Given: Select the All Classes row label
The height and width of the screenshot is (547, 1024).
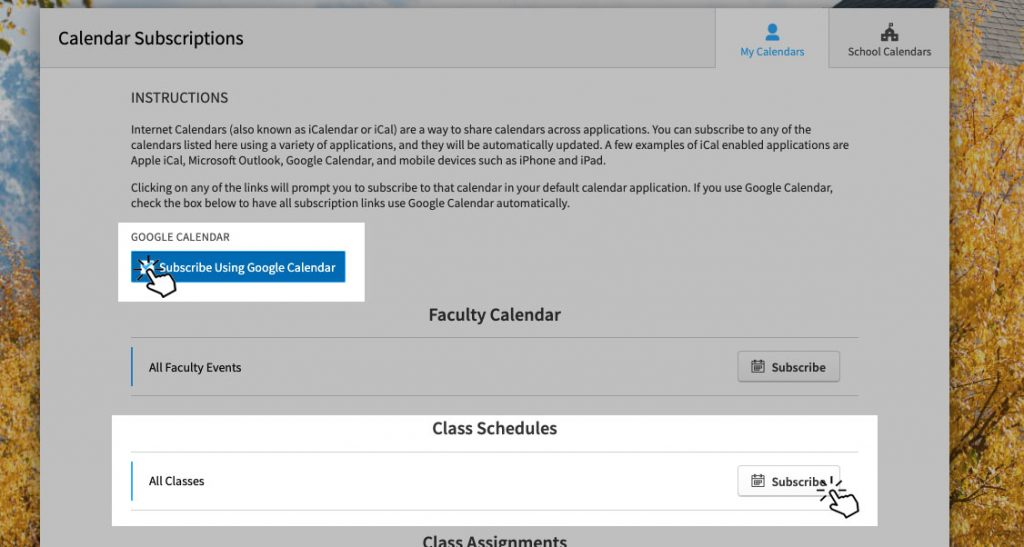Looking at the screenshot, I should pos(176,481).
